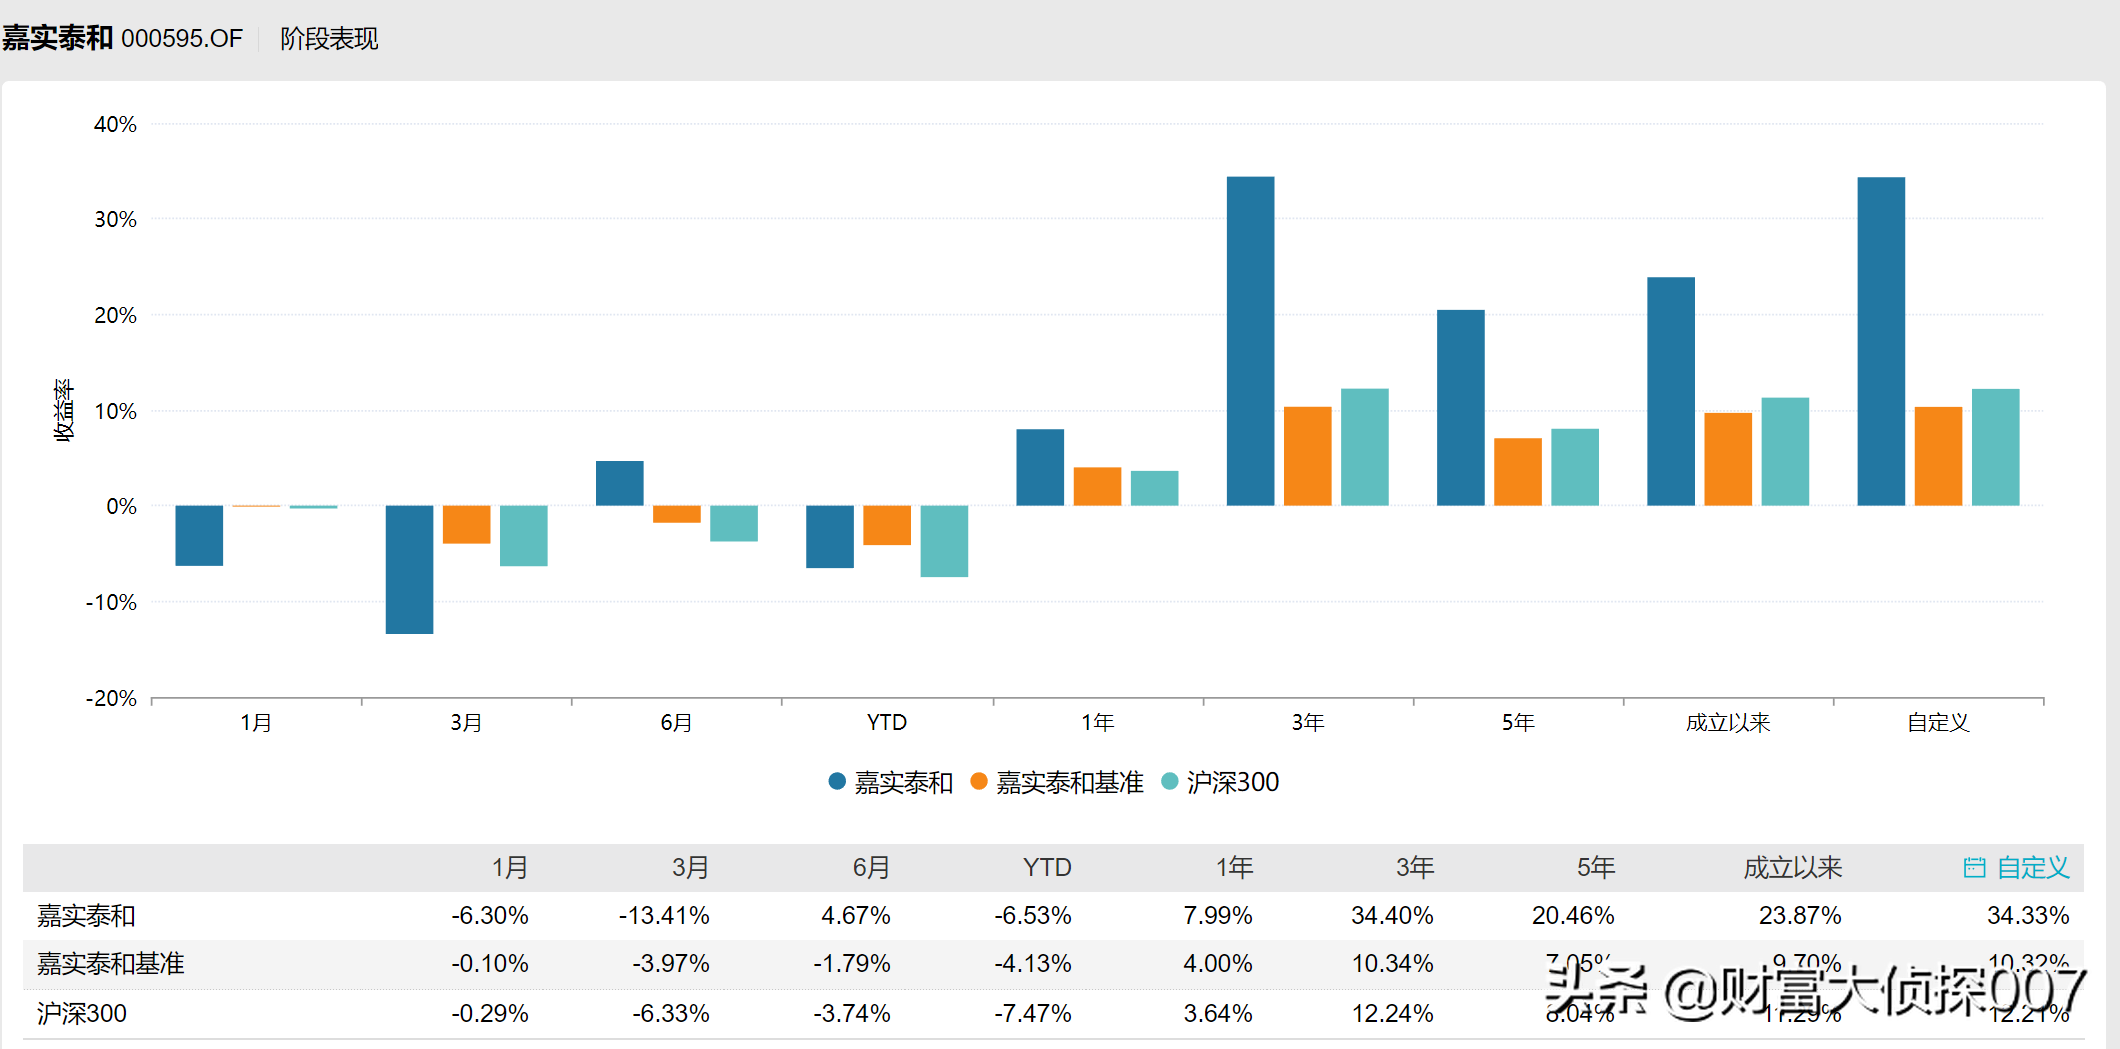The image size is (2120, 1049).
Task: Select the teal 沪深300 bar for 3年
Action: click(x=1365, y=447)
